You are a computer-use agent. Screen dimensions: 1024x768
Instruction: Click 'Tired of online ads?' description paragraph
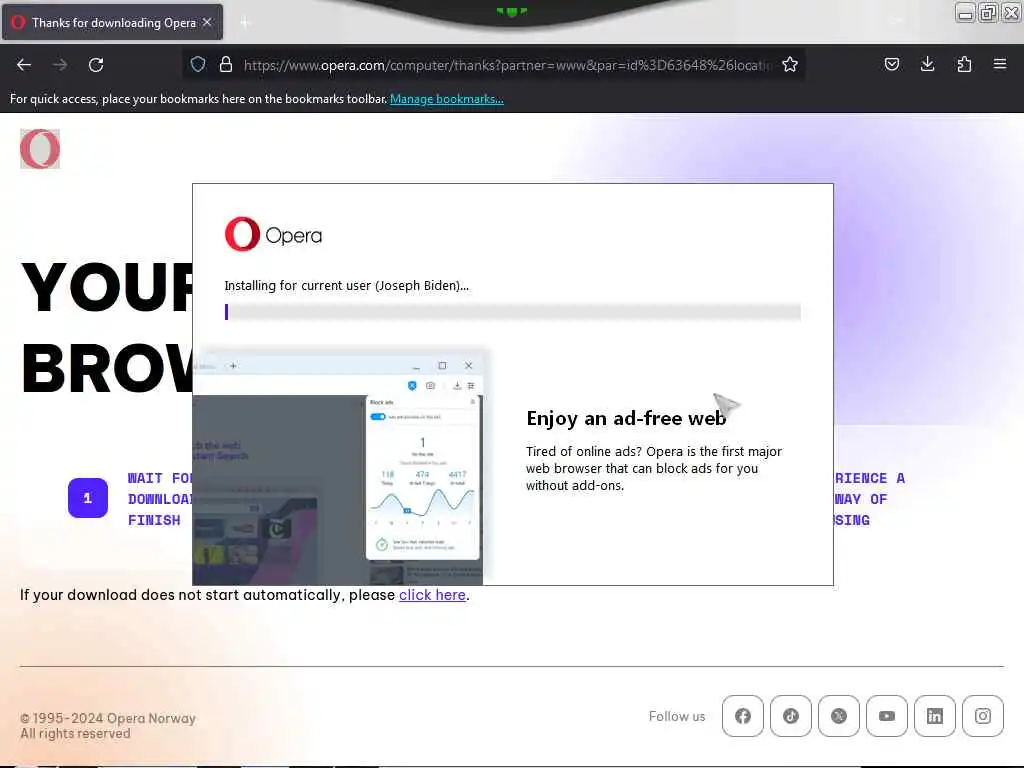click(654, 468)
